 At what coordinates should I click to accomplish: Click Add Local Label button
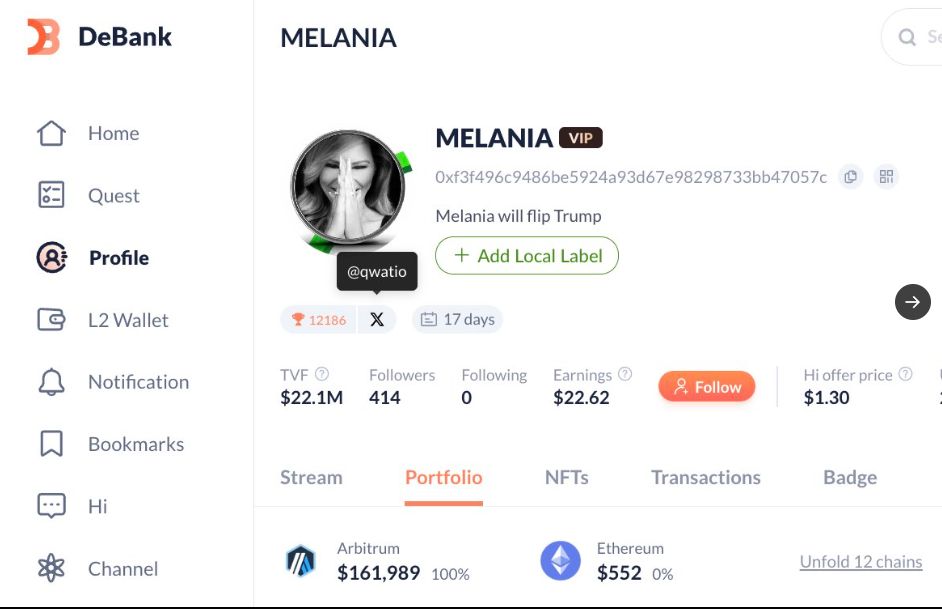point(527,256)
